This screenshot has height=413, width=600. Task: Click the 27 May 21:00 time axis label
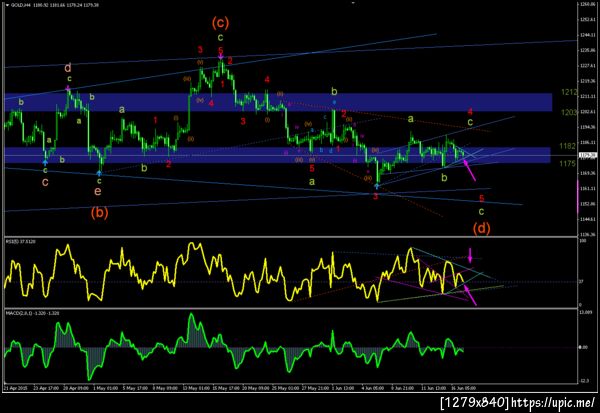pos(315,388)
